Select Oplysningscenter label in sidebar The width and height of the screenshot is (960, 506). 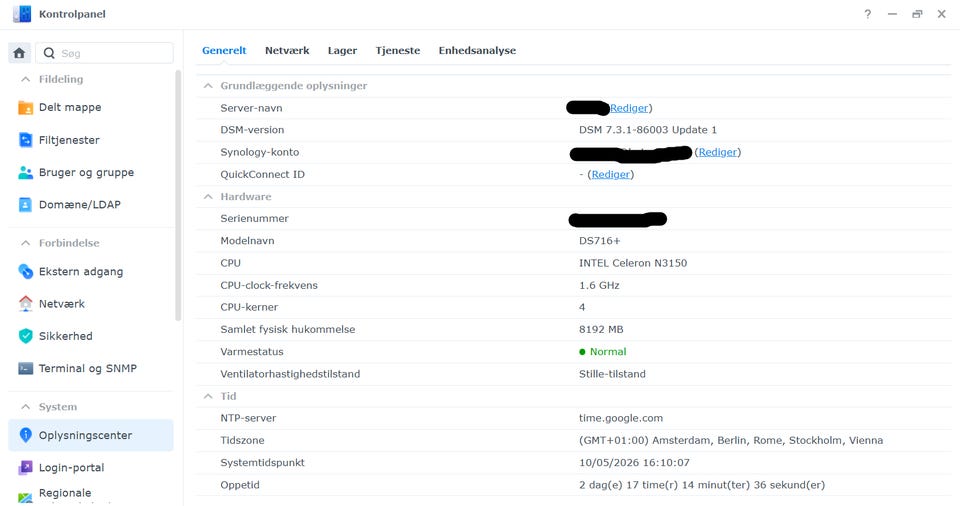tap(85, 436)
